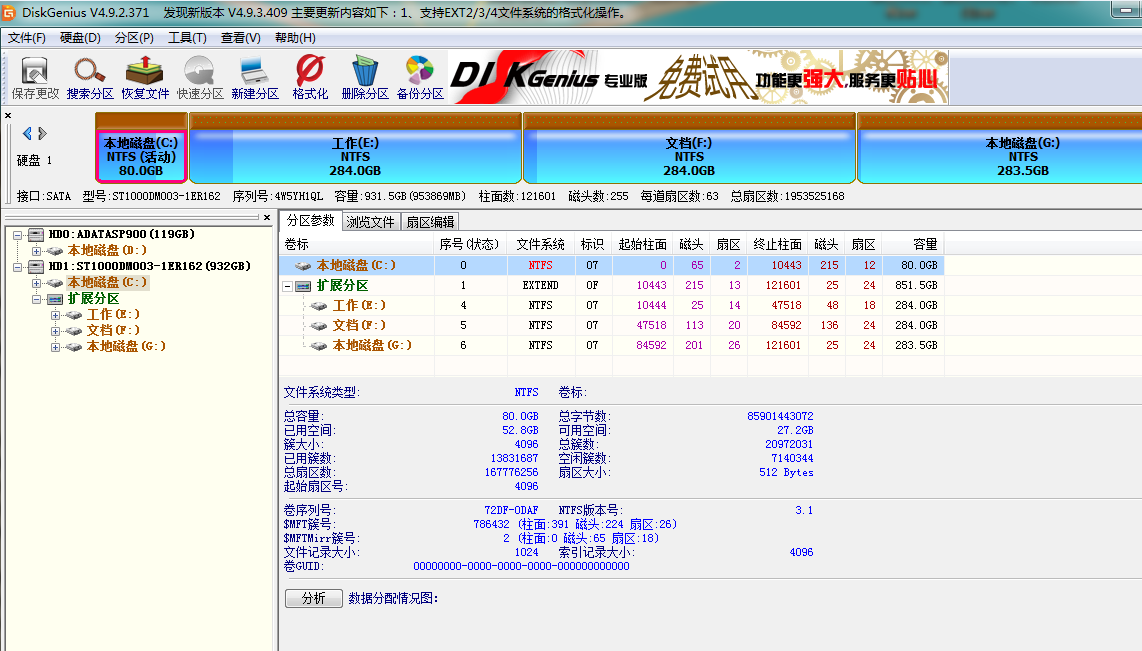Click the 保存更改 save changes icon
The width and height of the screenshot is (1142, 651).
point(35,78)
